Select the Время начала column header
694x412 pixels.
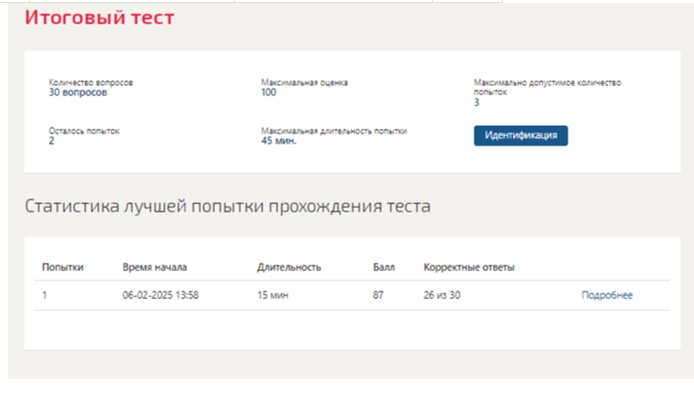point(155,267)
